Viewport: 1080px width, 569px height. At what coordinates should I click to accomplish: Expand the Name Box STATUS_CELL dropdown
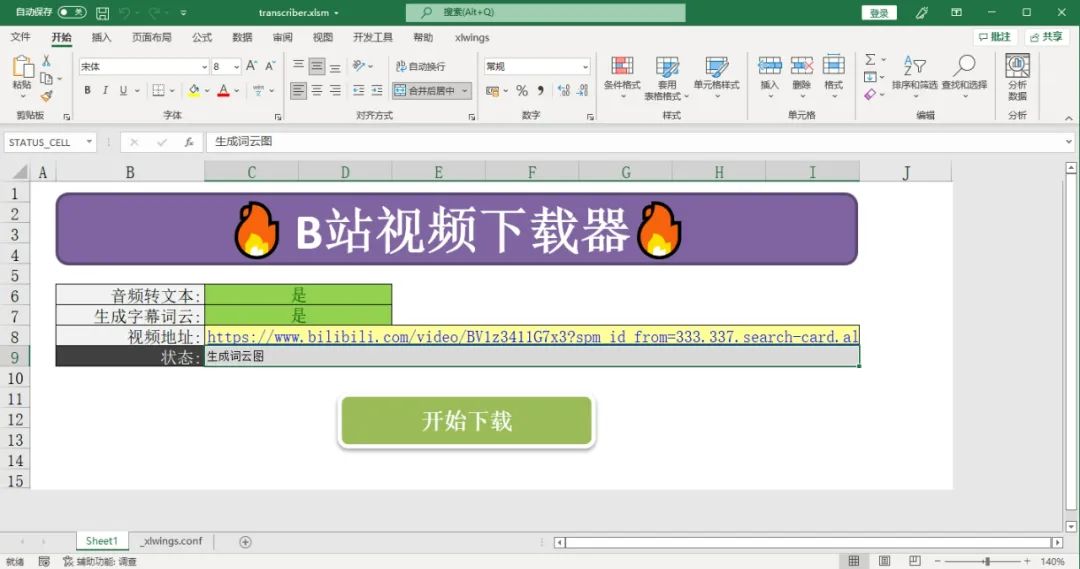pyautogui.click(x=89, y=142)
